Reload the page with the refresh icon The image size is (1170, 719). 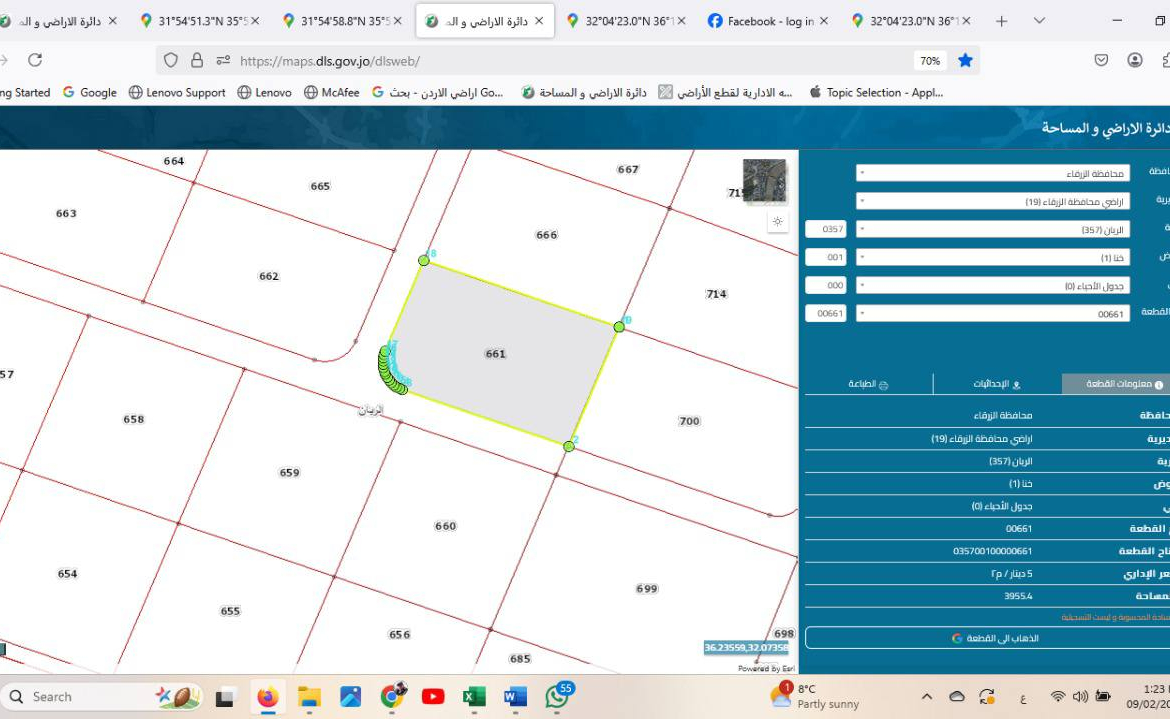35,60
